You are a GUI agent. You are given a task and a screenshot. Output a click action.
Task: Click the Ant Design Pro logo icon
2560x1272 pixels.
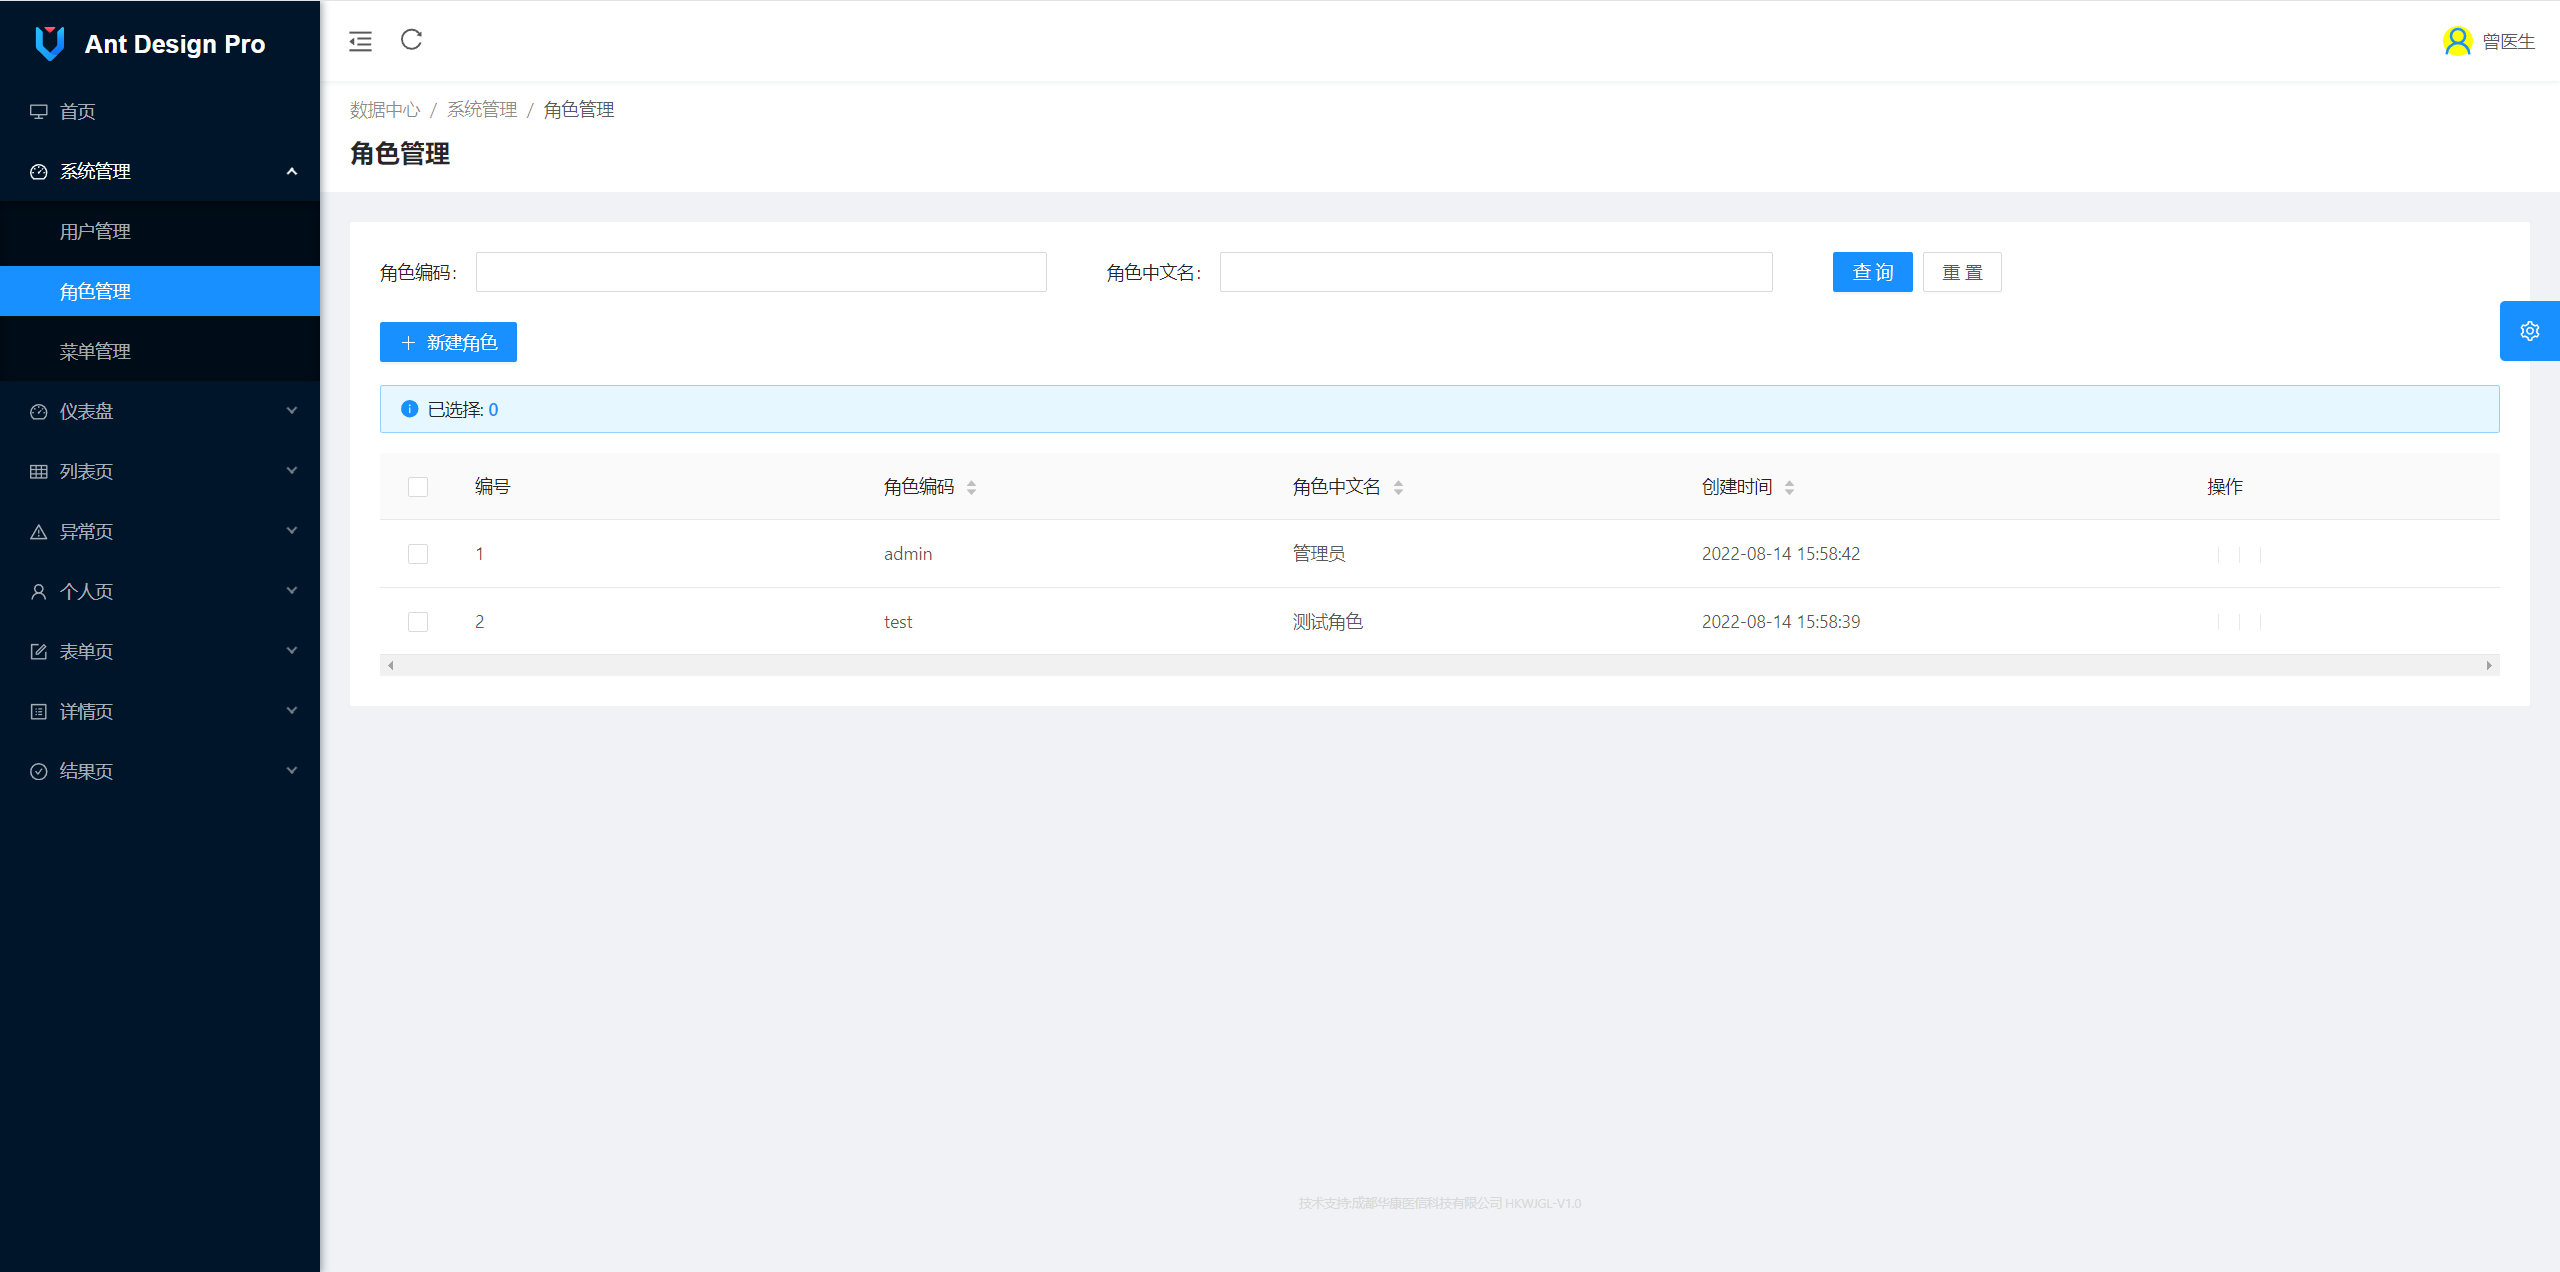(50, 43)
